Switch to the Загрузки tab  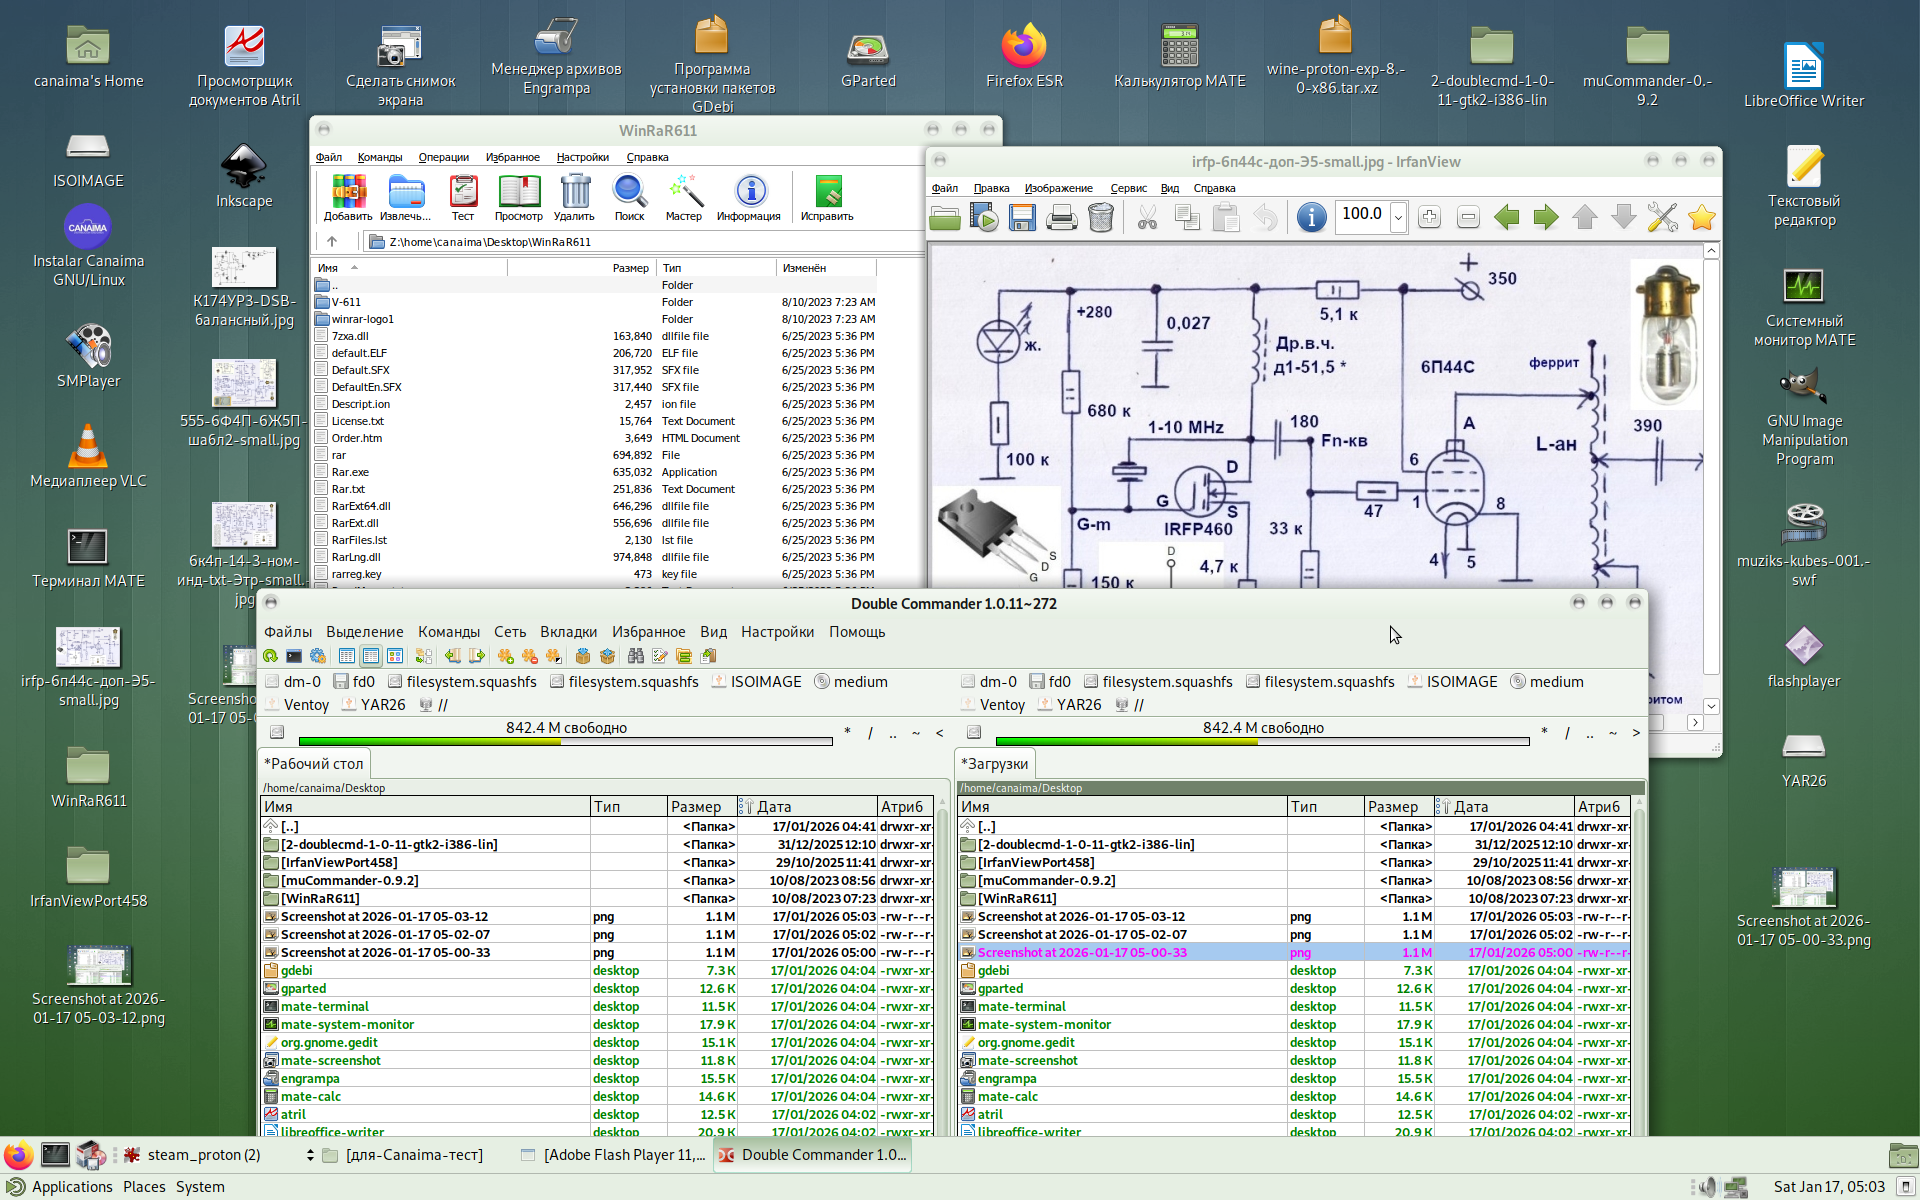point(996,764)
